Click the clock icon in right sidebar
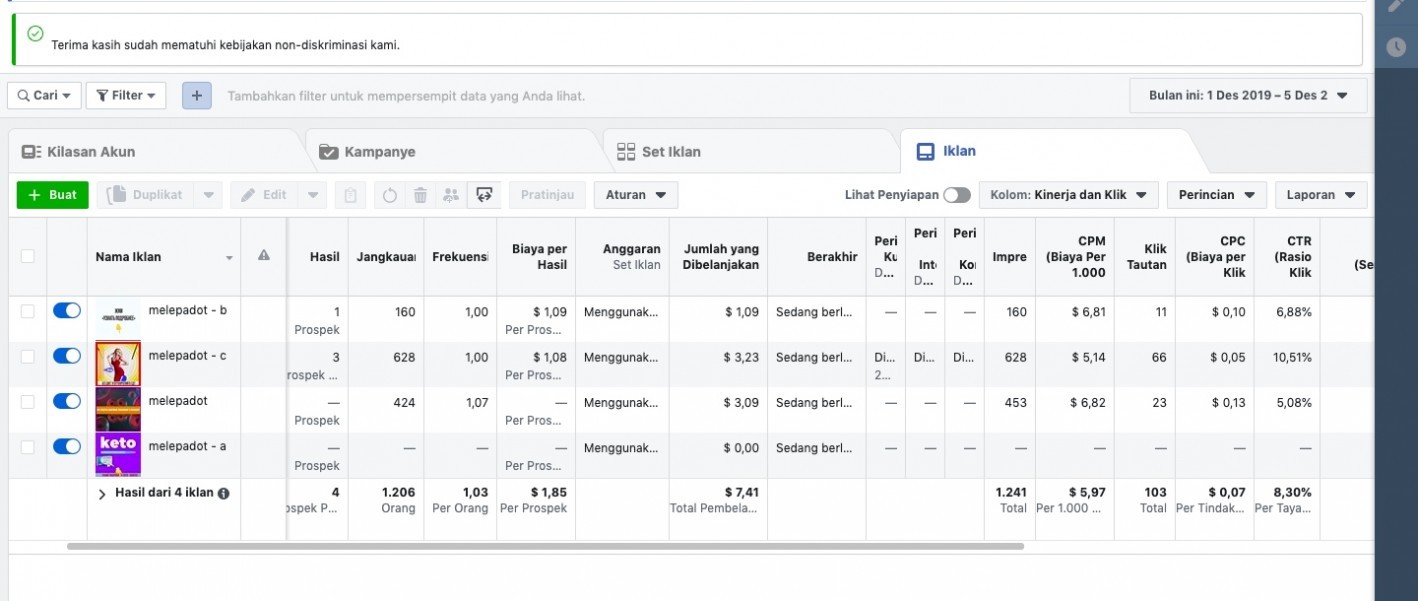Viewport: 1418px width, 601px height. click(1396, 46)
